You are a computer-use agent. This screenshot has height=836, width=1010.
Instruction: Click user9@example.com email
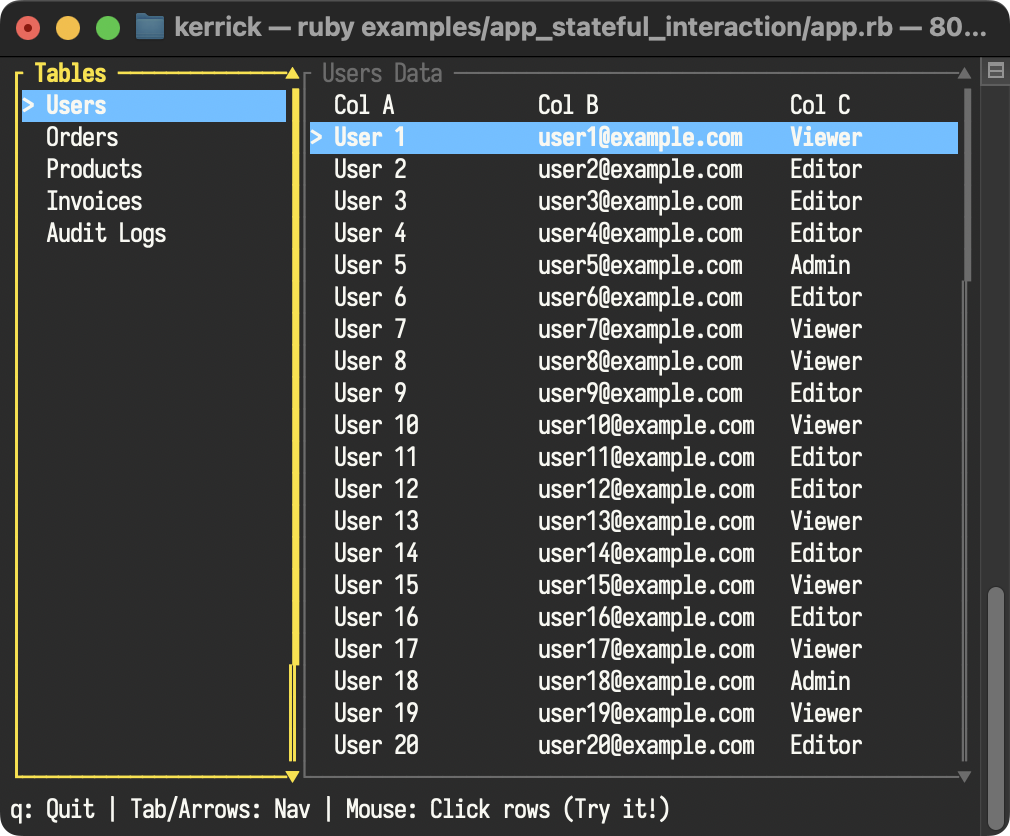640,394
